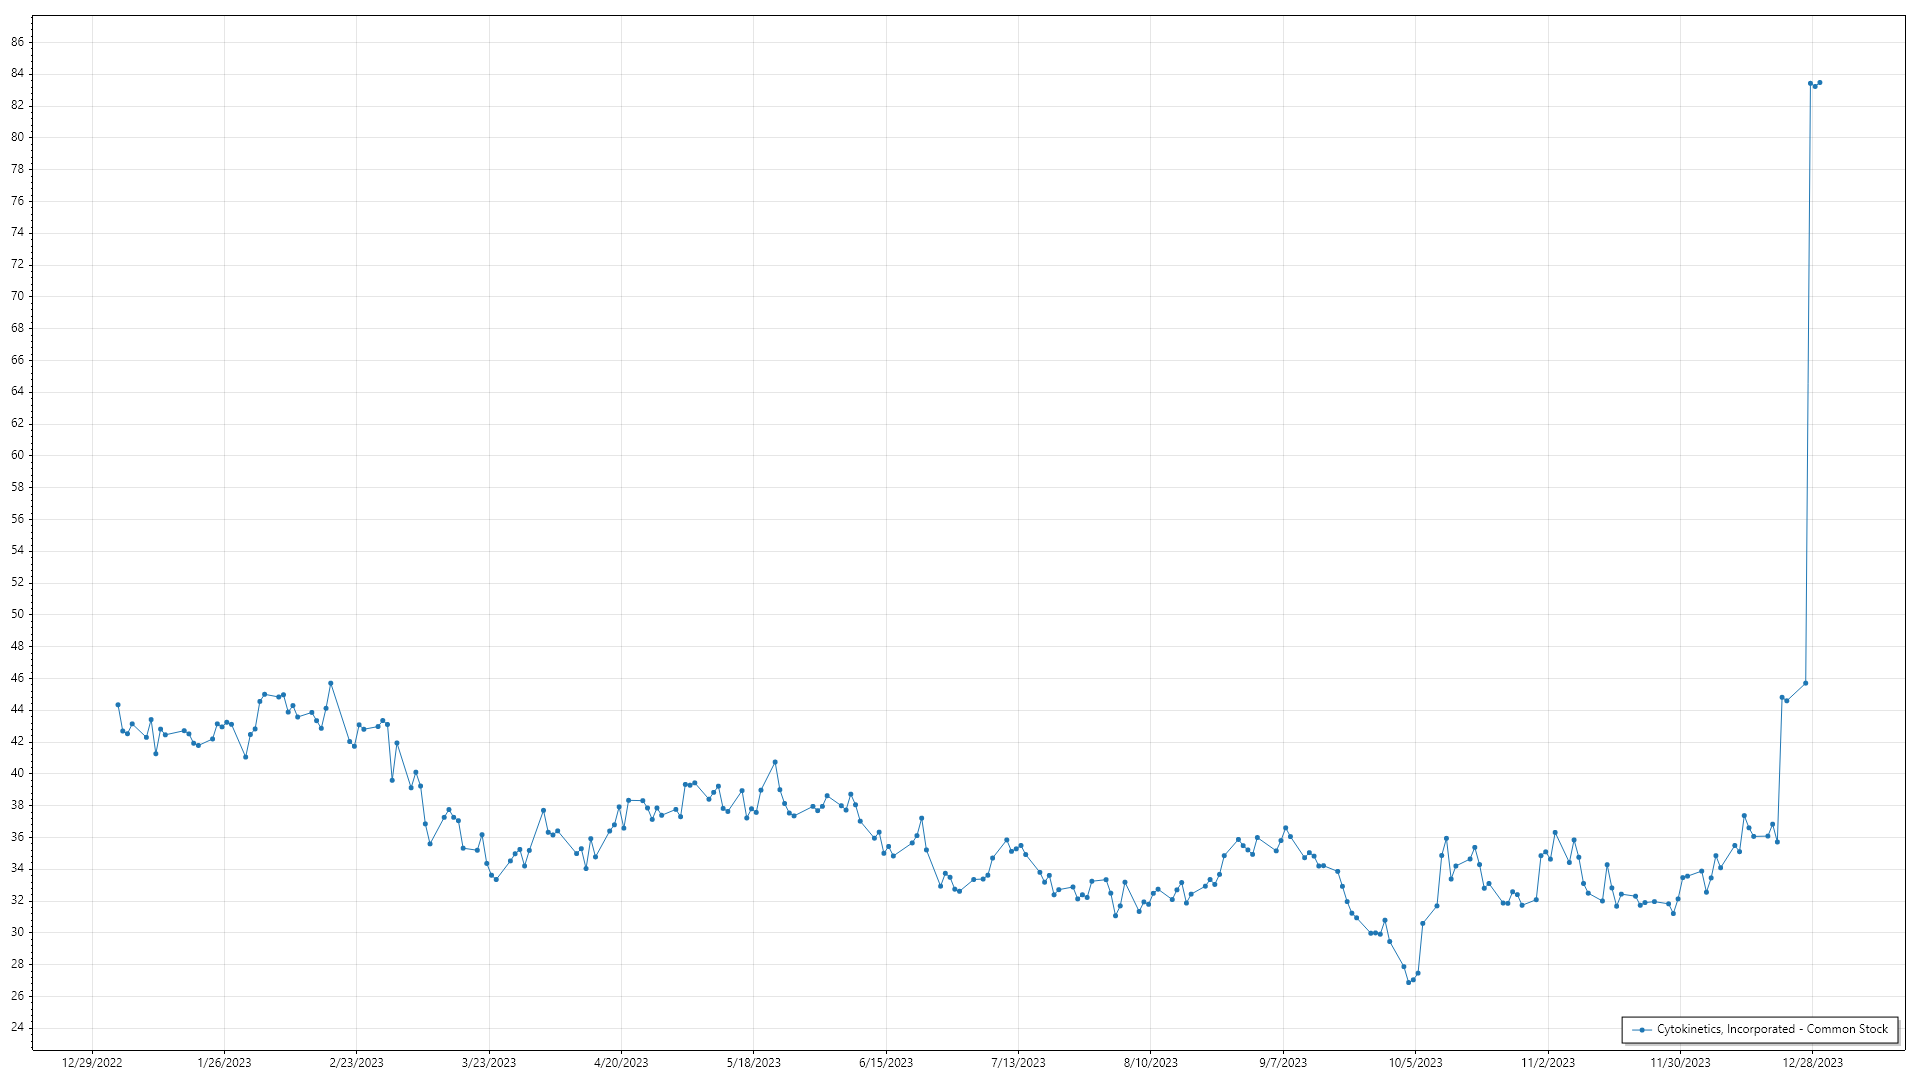Viewport: 1920px width, 1080px height.
Task: Click the 44 y-axis tick label
Action: pos(18,709)
